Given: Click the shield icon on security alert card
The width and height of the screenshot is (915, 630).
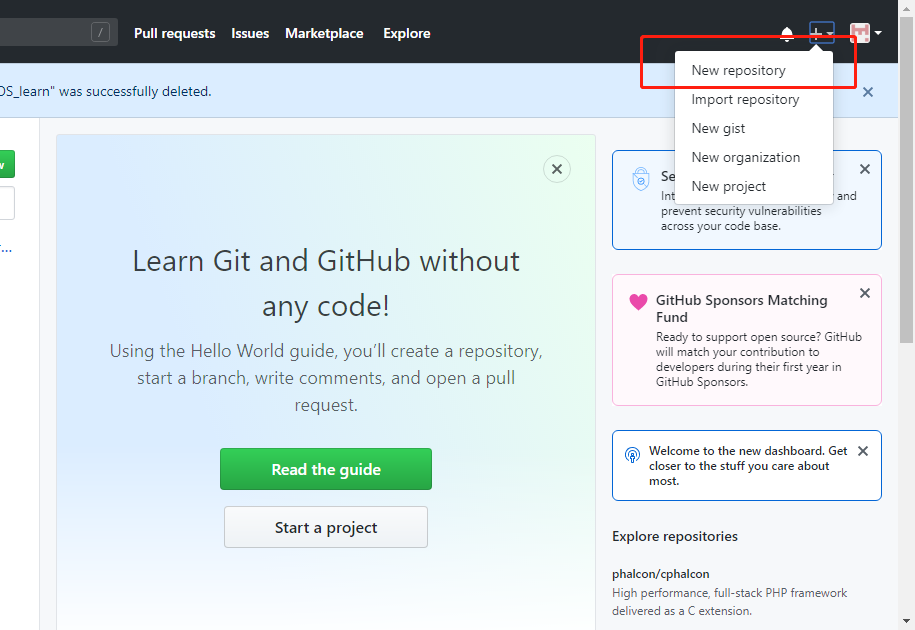Looking at the screenshot, I should tap(640, 177).
